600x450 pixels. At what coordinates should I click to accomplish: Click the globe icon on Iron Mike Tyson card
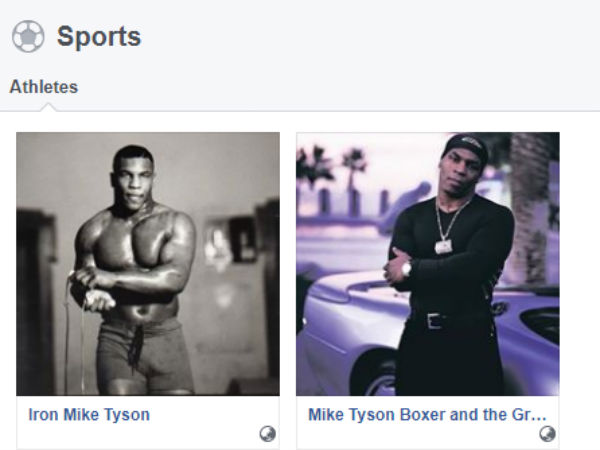(267, 433)
